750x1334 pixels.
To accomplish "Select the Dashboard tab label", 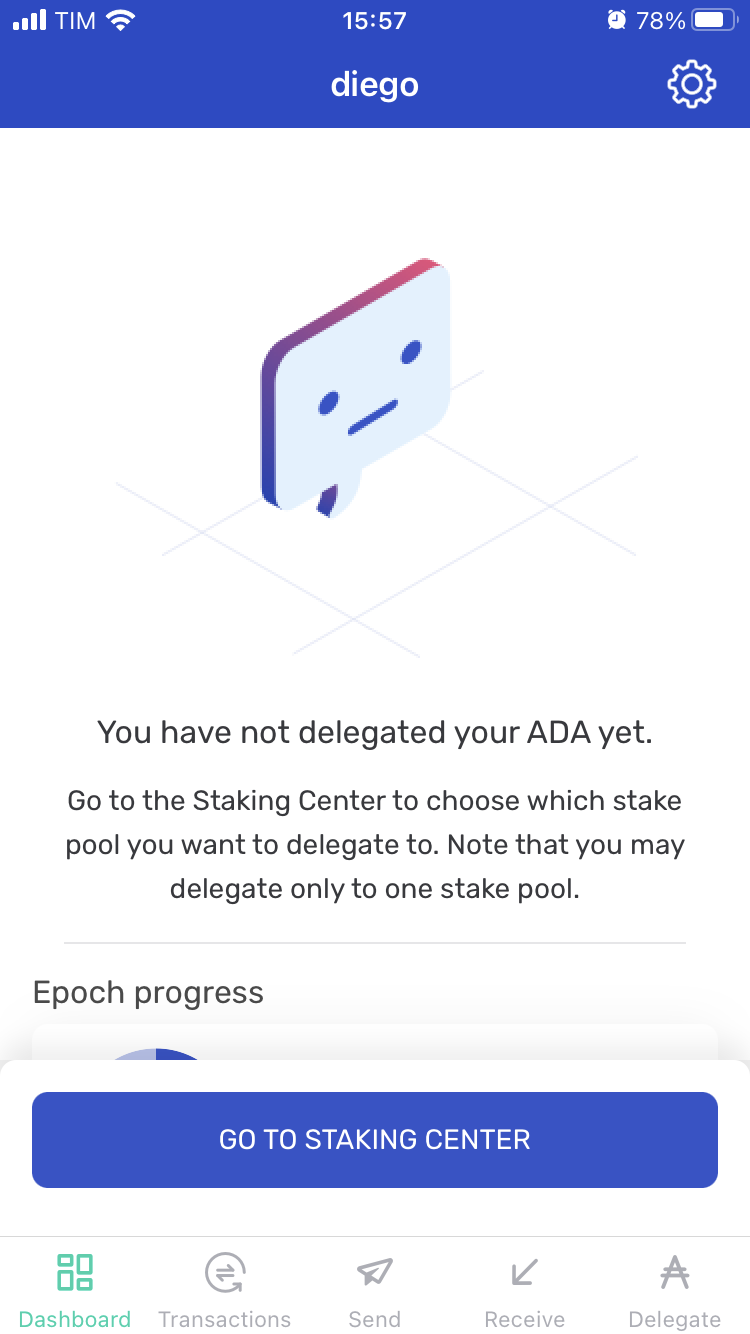I will (75, 1319).
